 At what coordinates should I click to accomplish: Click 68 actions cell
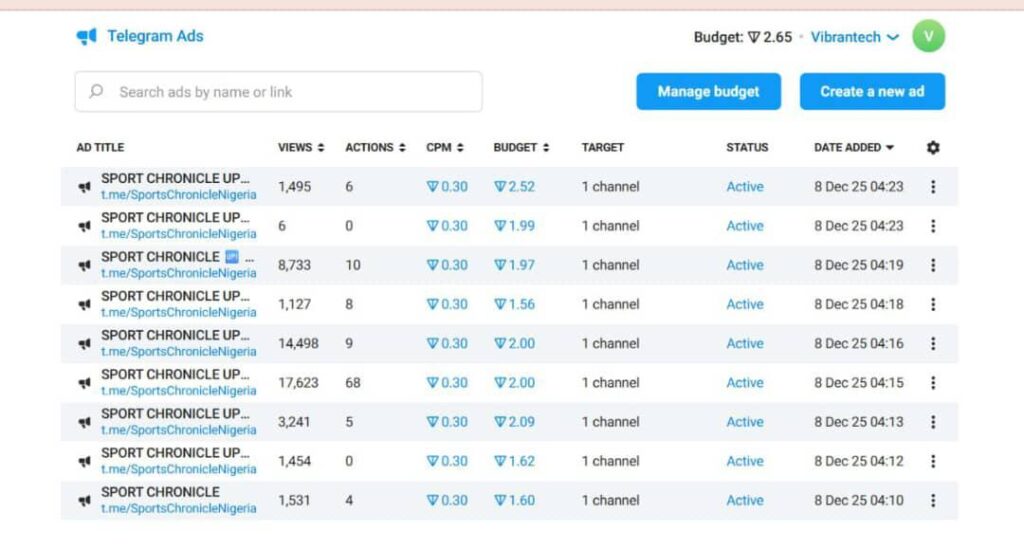[353, 383]
